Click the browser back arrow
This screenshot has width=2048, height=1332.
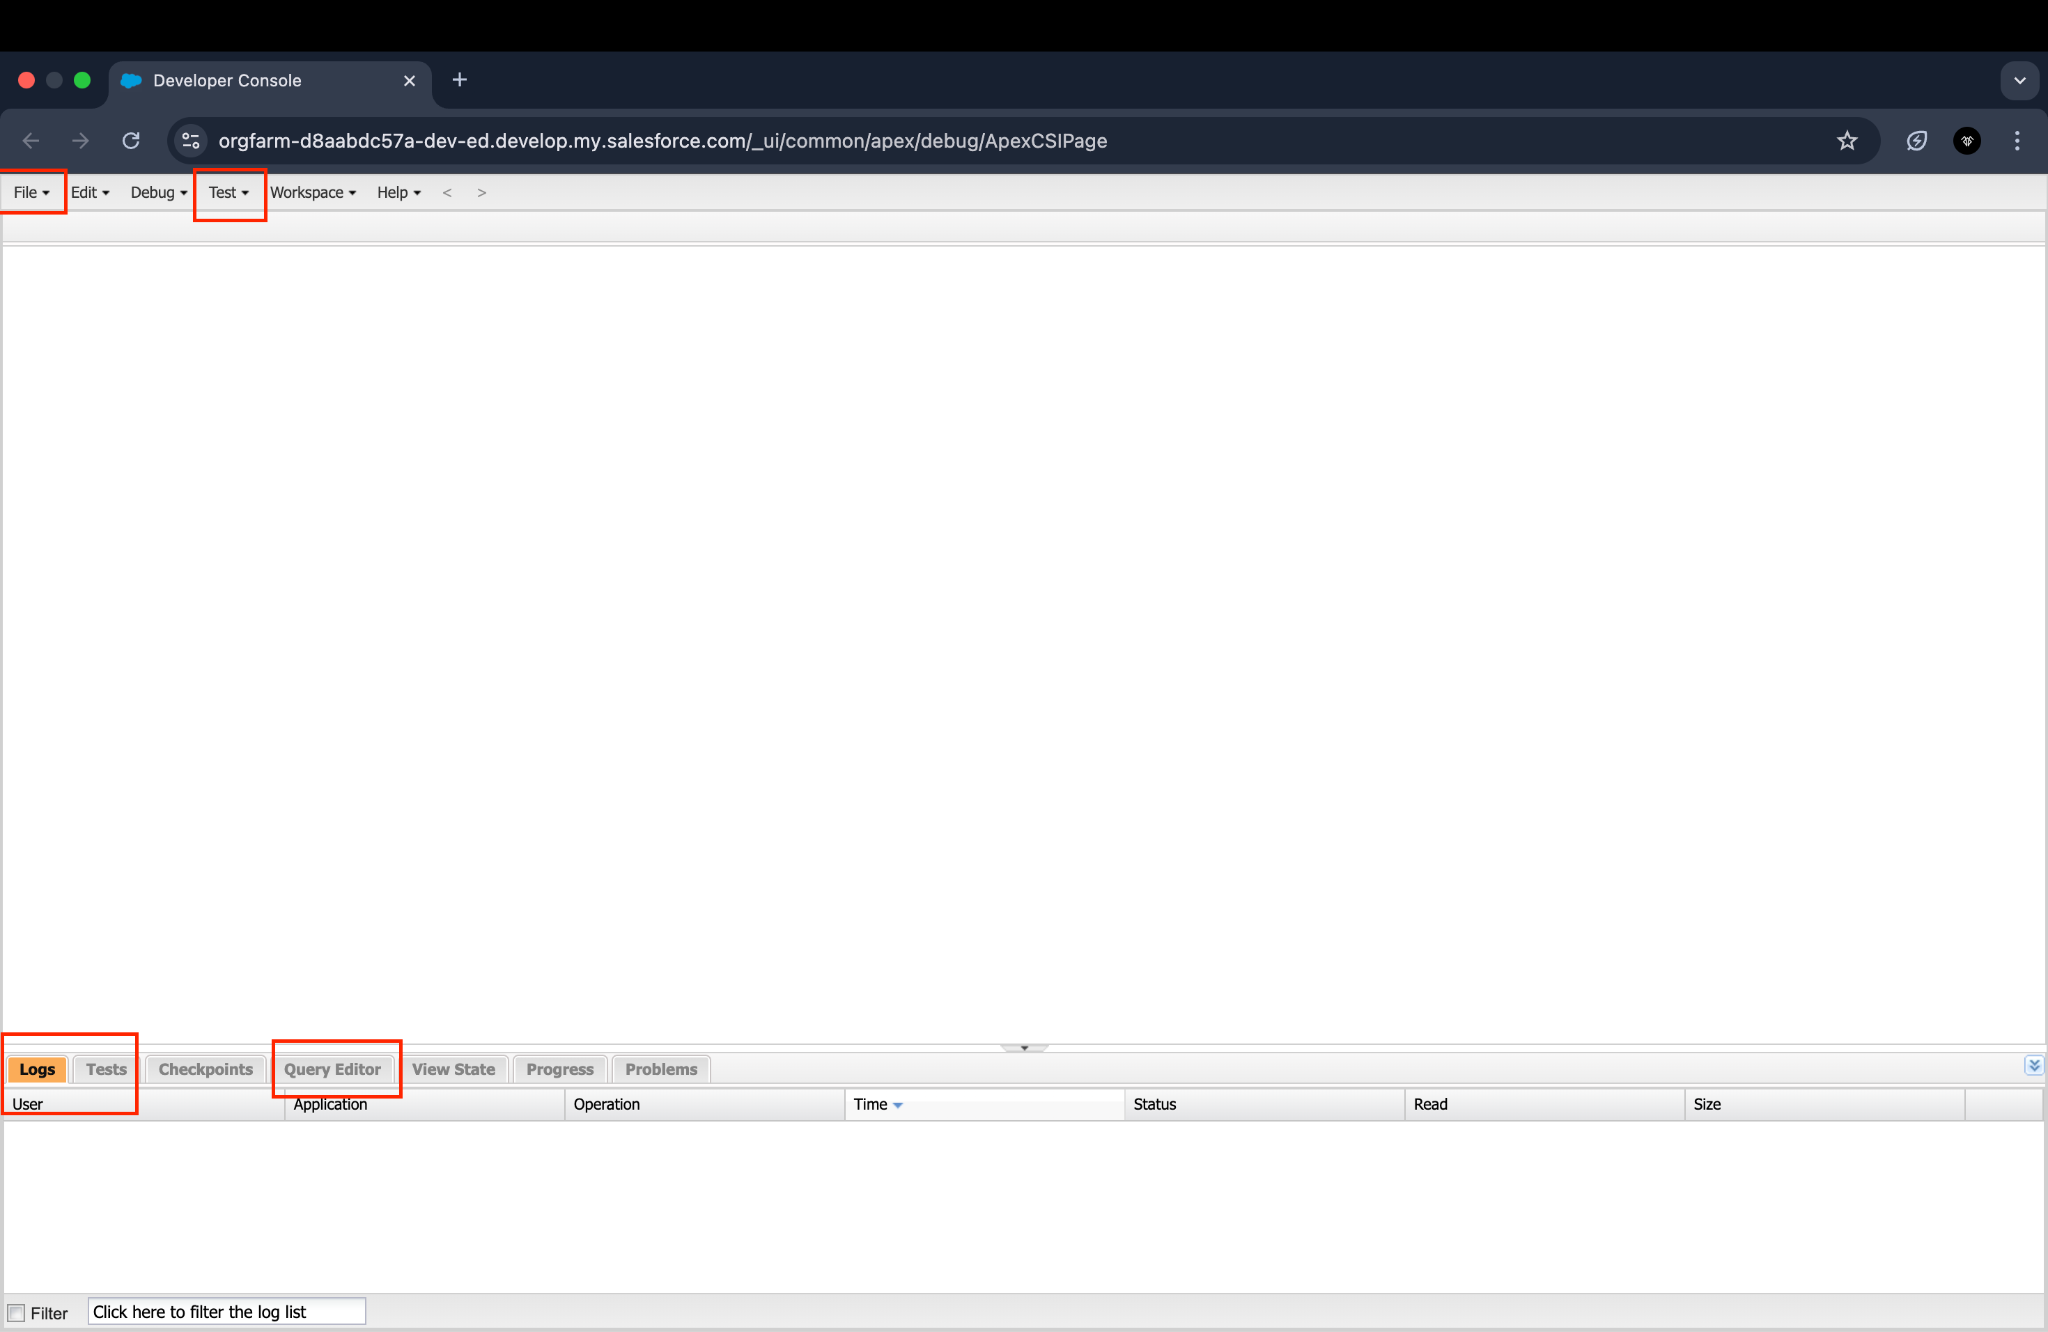click(30, 140)
